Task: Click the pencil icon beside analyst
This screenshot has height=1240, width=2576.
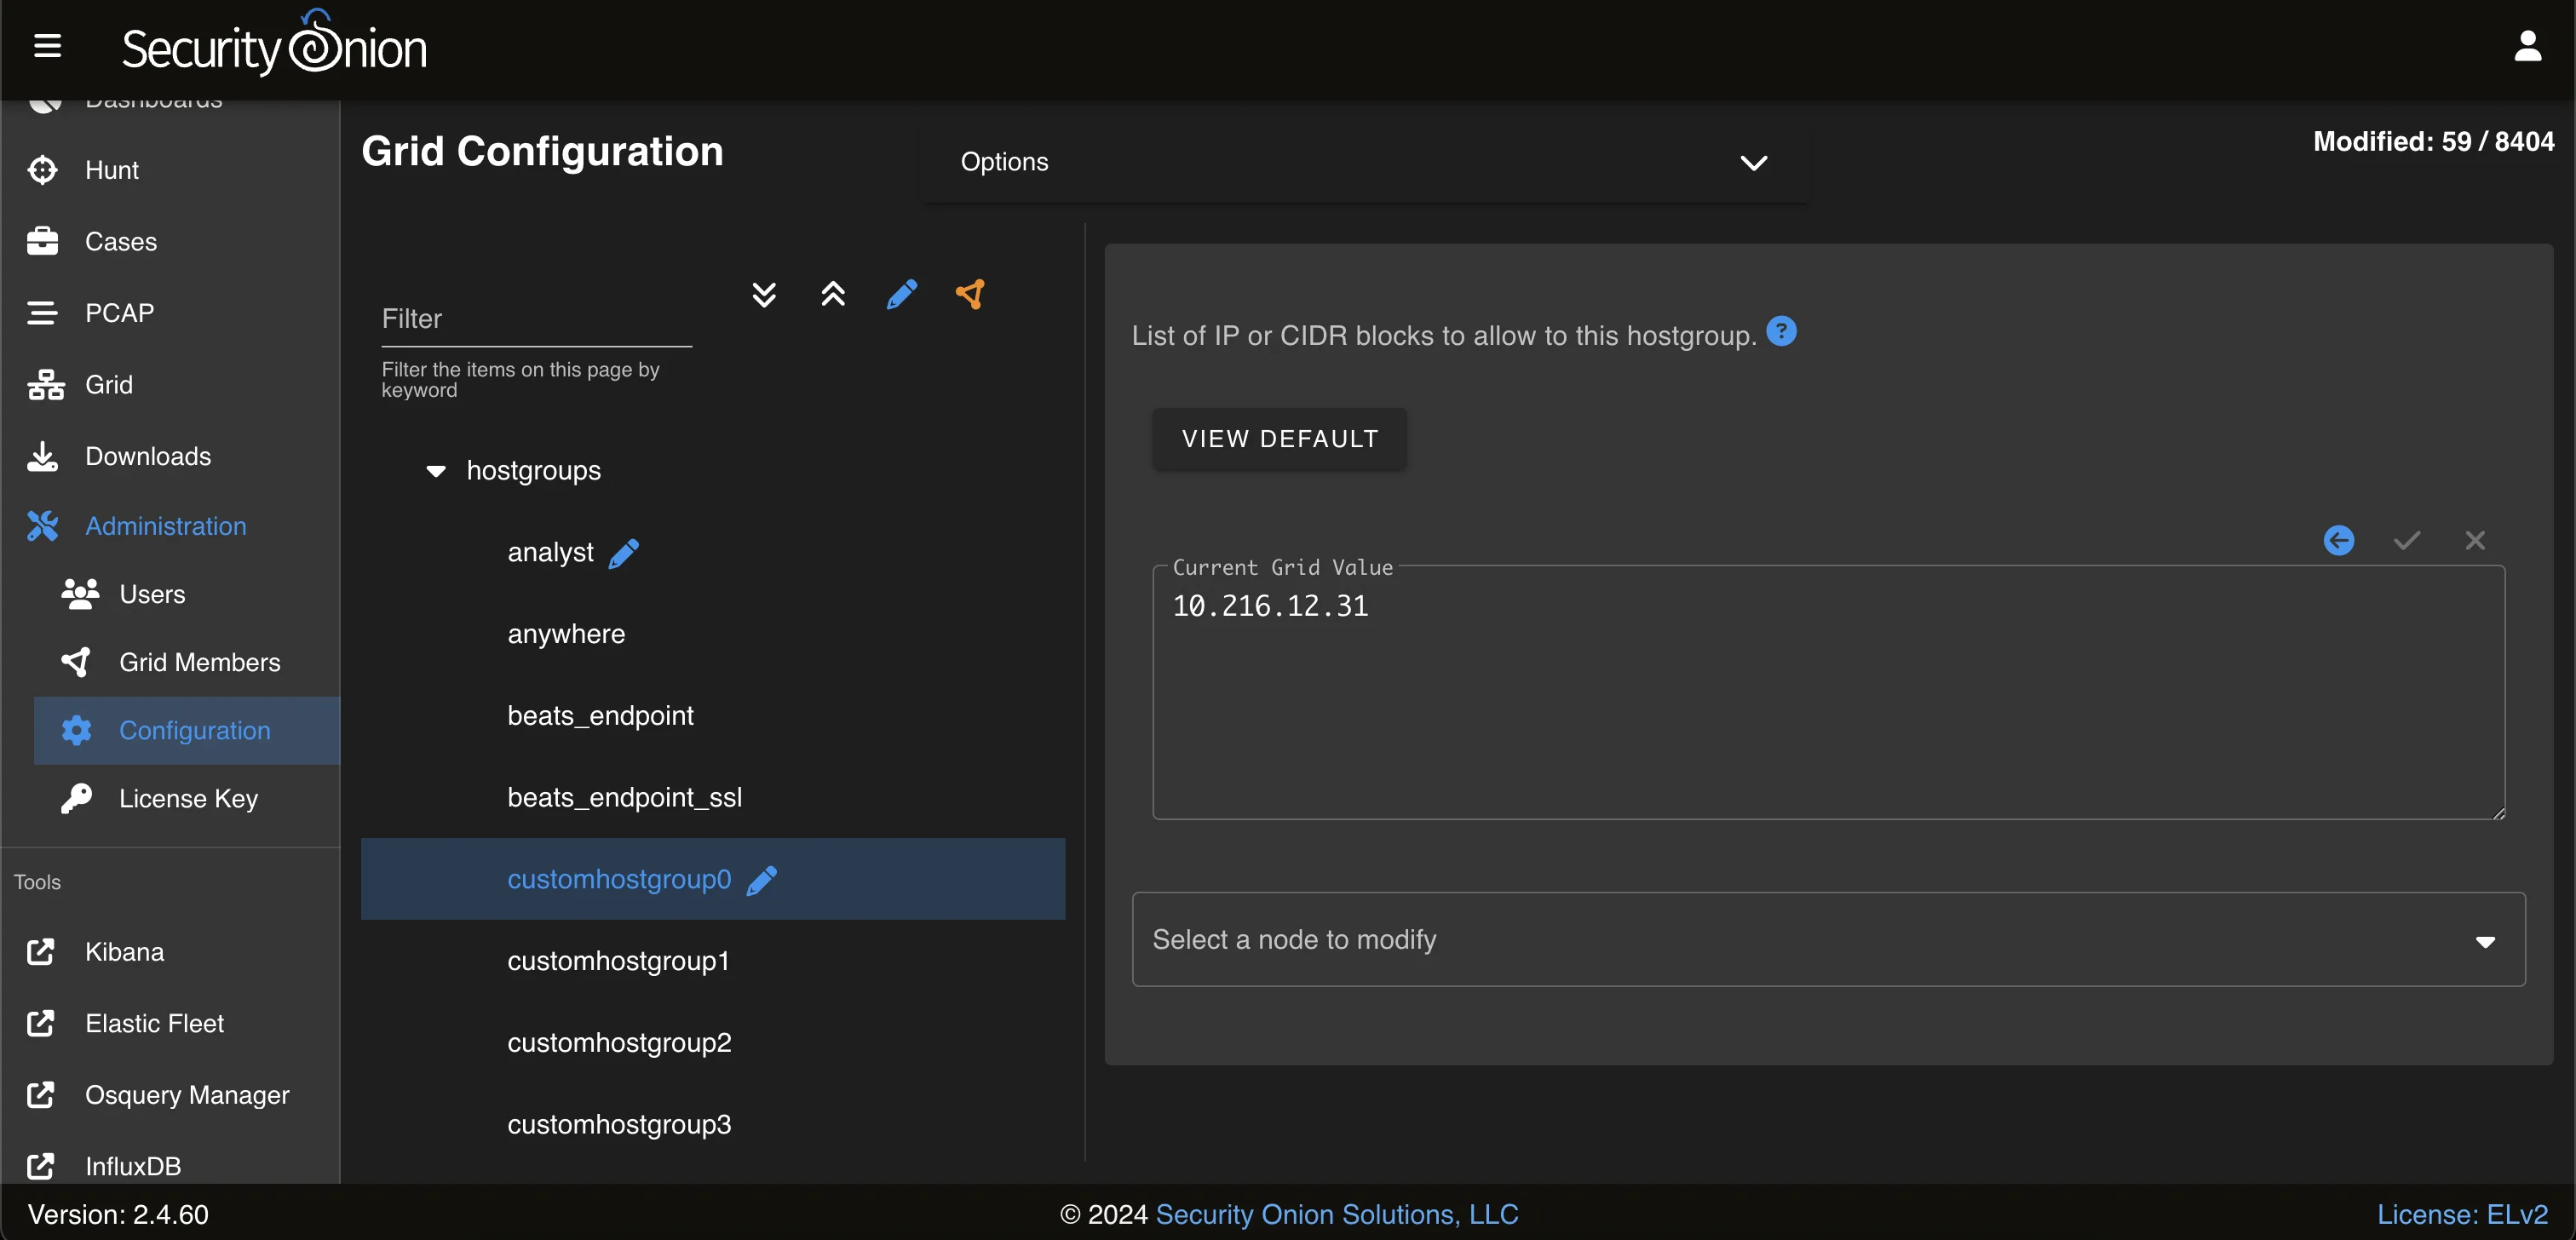Action: (x=624, y=553)
